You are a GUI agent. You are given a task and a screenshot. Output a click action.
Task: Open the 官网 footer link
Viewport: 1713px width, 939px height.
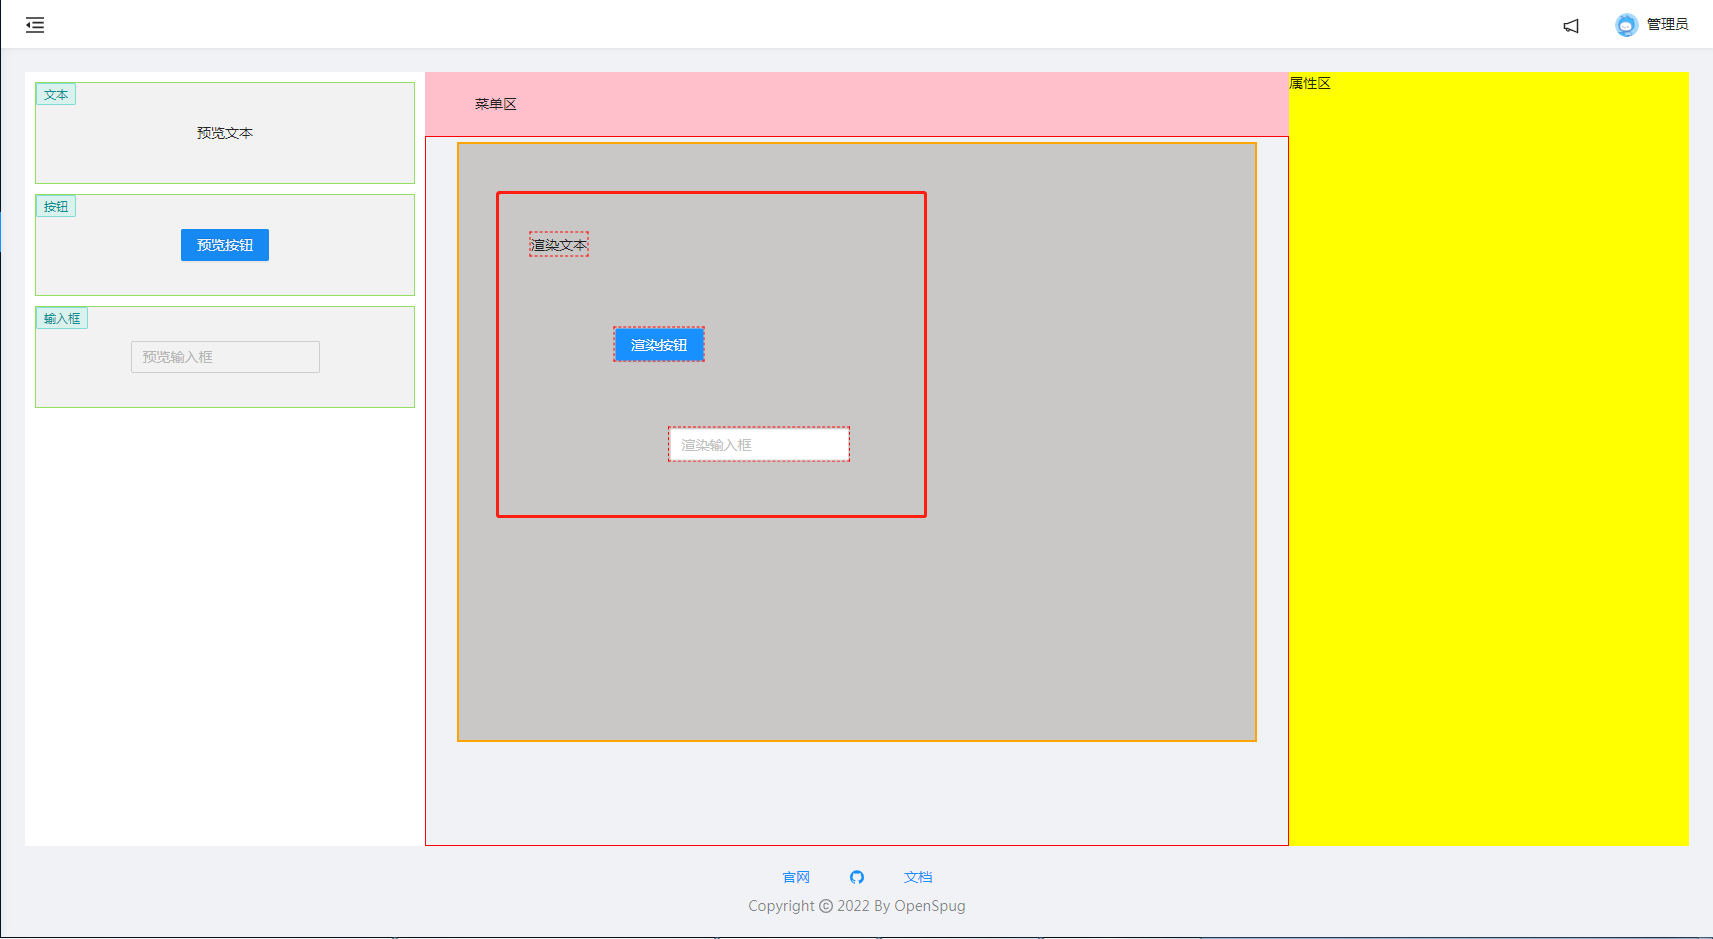click(796, 877)
